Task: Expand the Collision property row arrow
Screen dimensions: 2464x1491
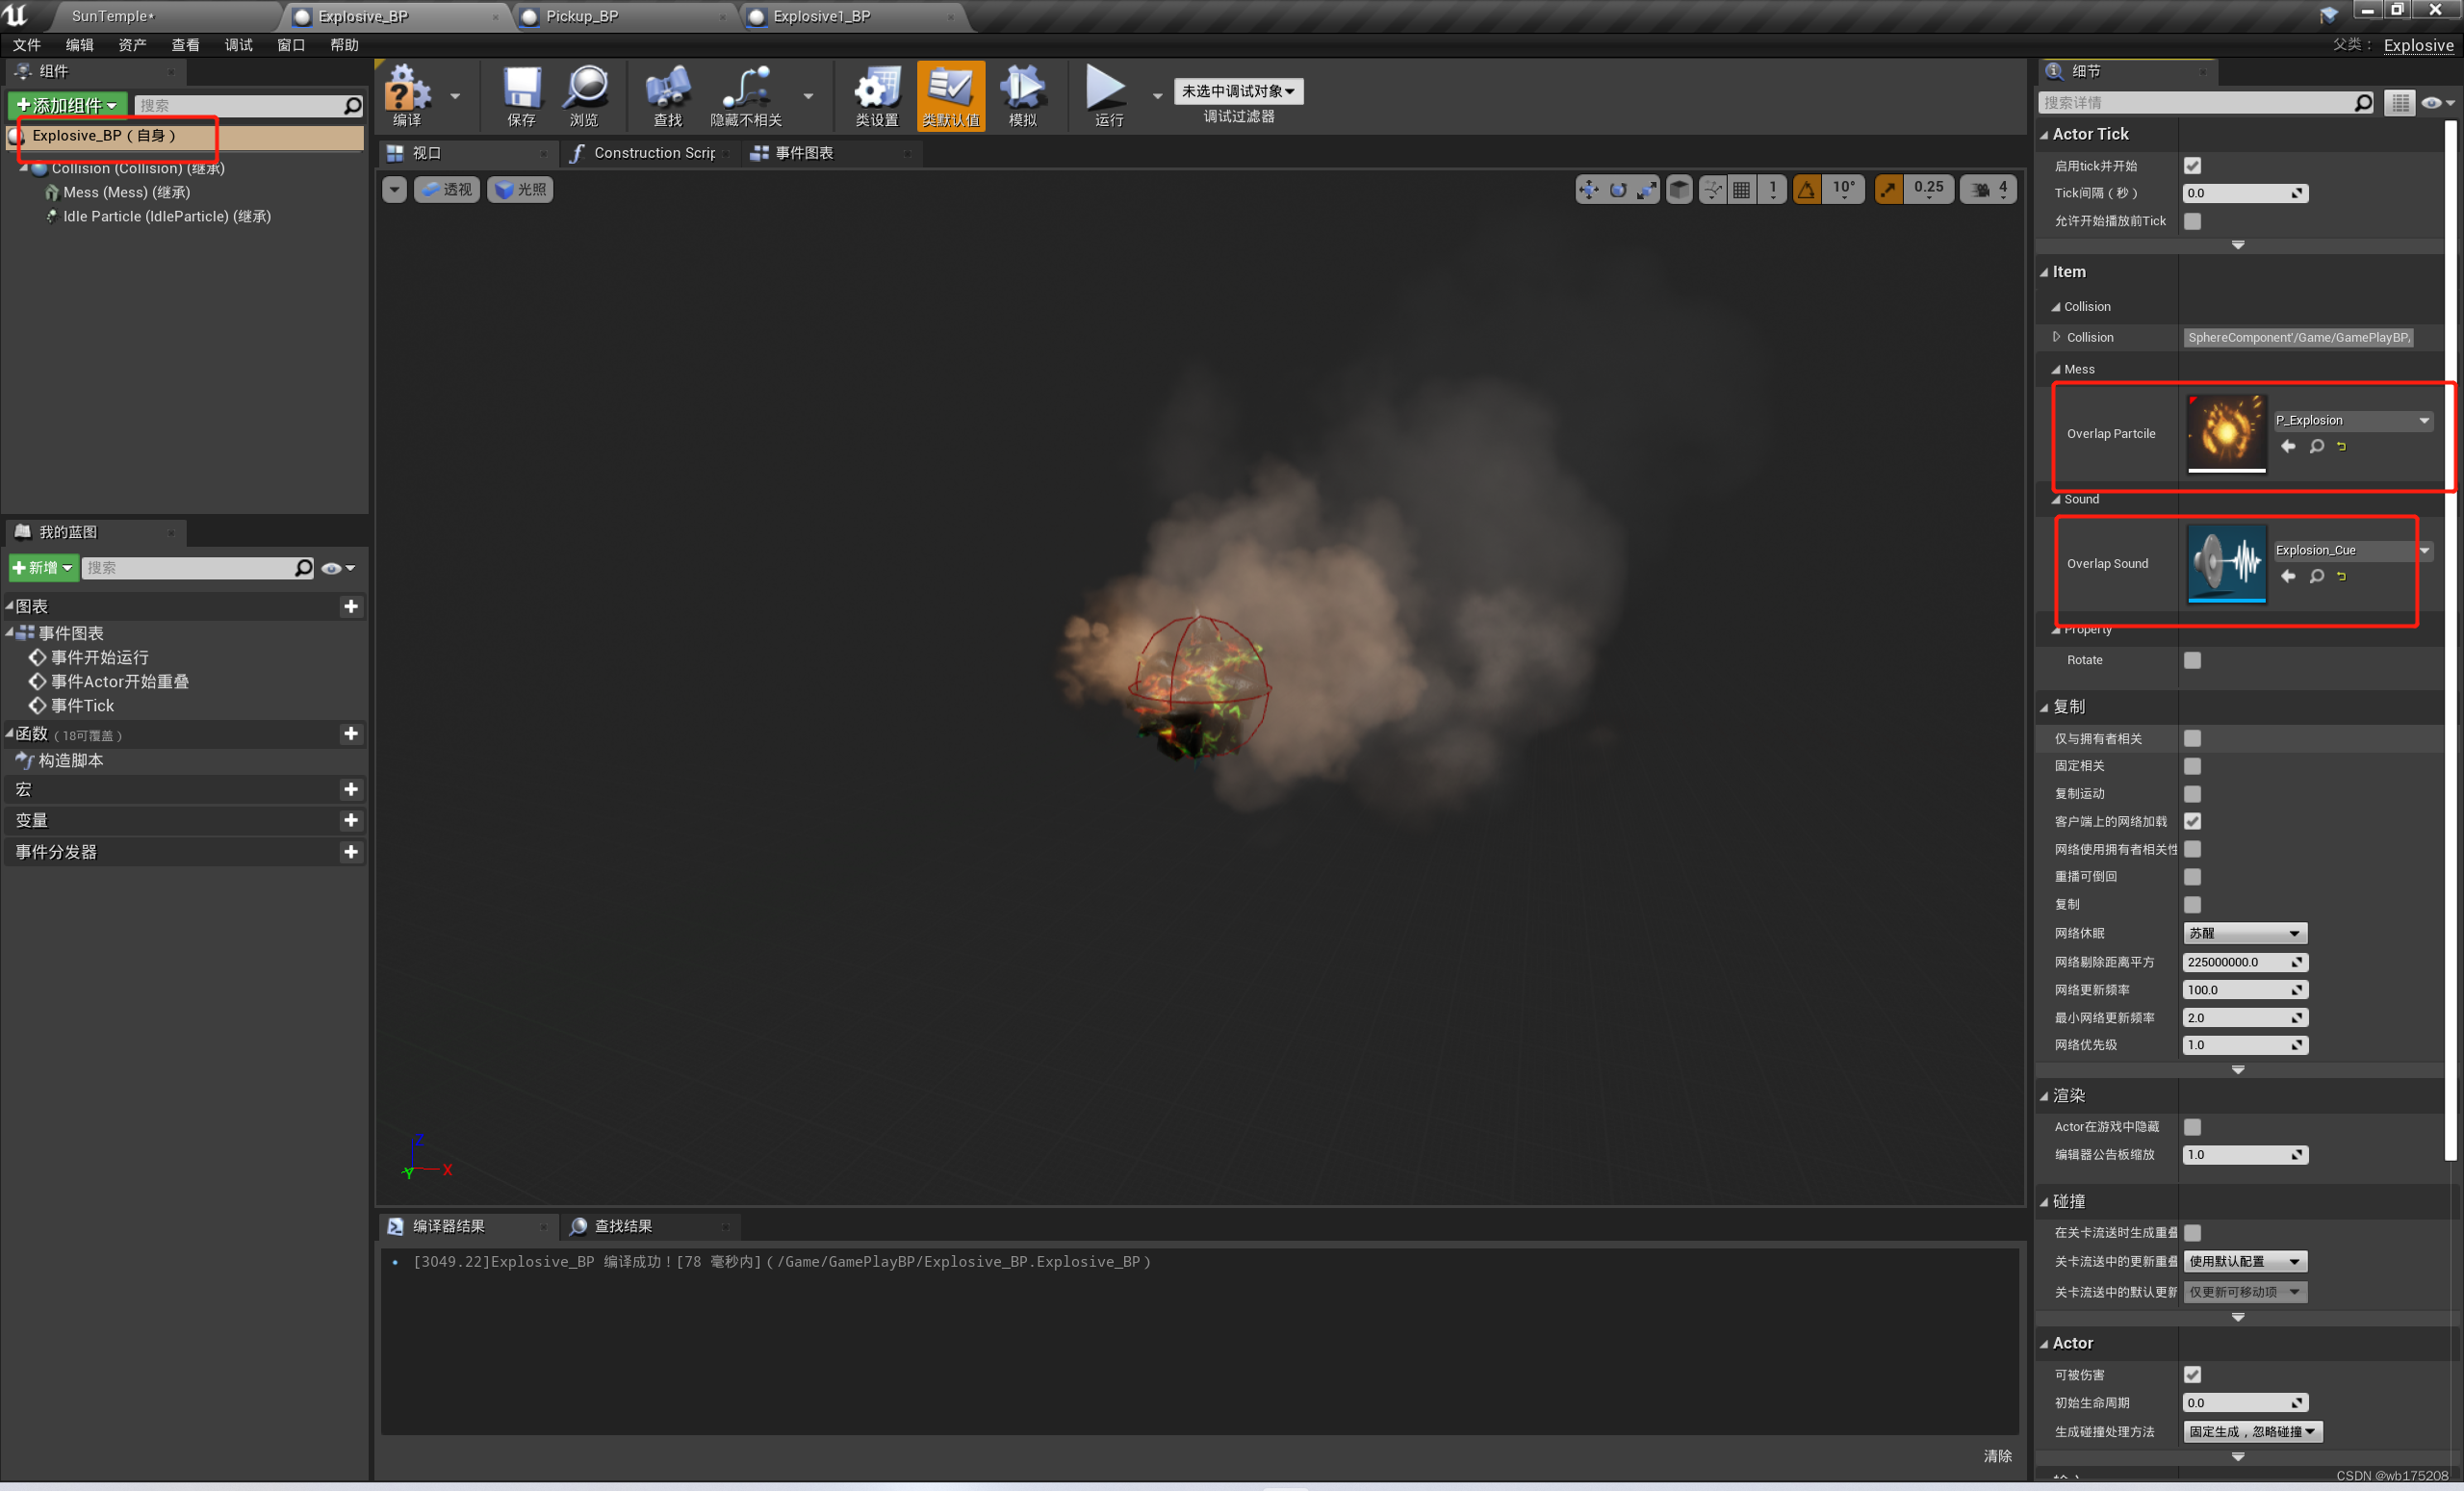Action: click(2056, 337)
